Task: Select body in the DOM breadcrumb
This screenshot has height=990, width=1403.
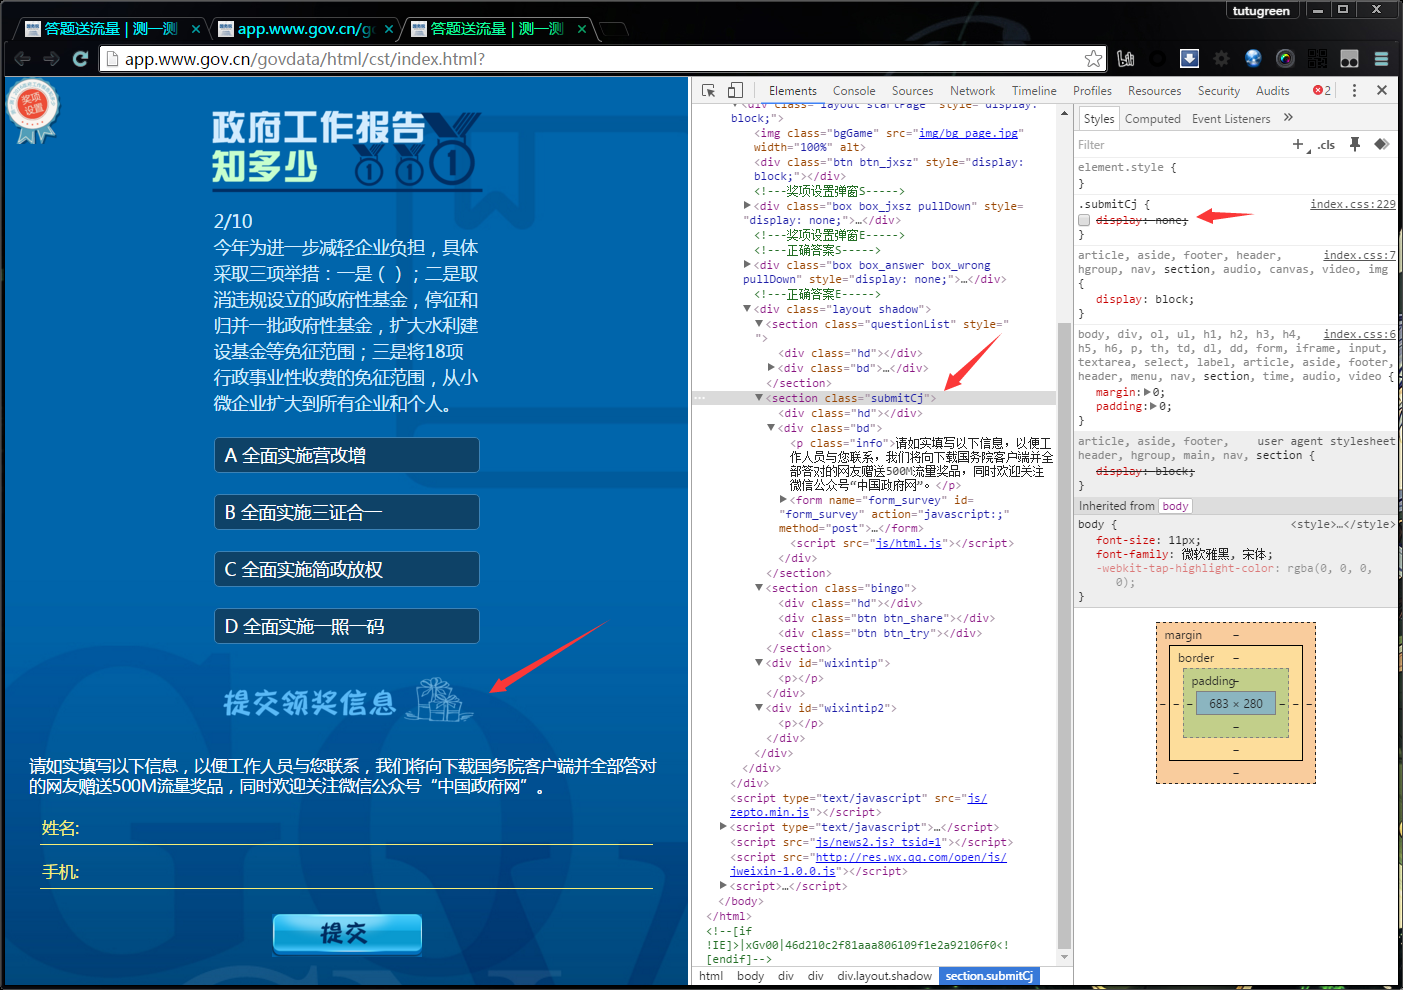Action: (750, 976)
